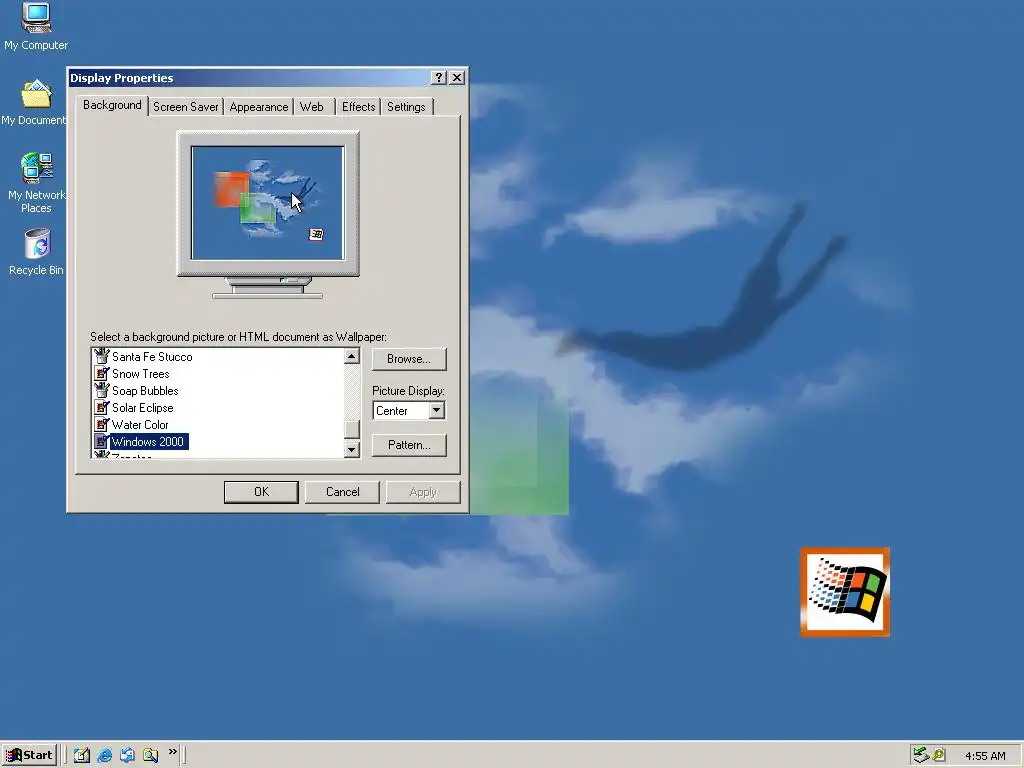Select Windows 2000 wallpaper entry

(148, 441)
